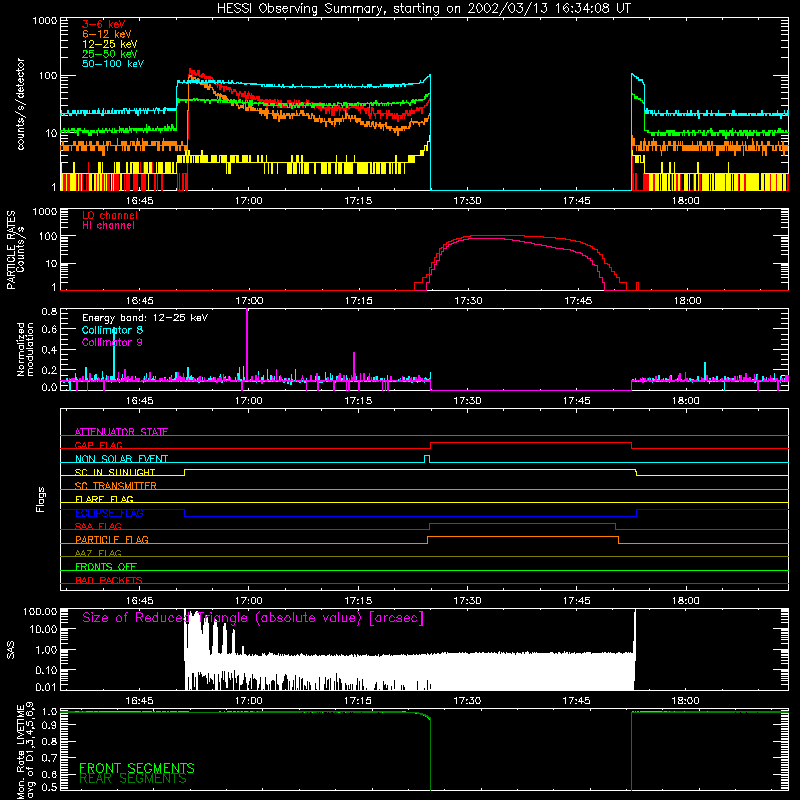The image size is (800, 800).
Task: Click 18:00 under the SAS panel
Action: point(685,701)
